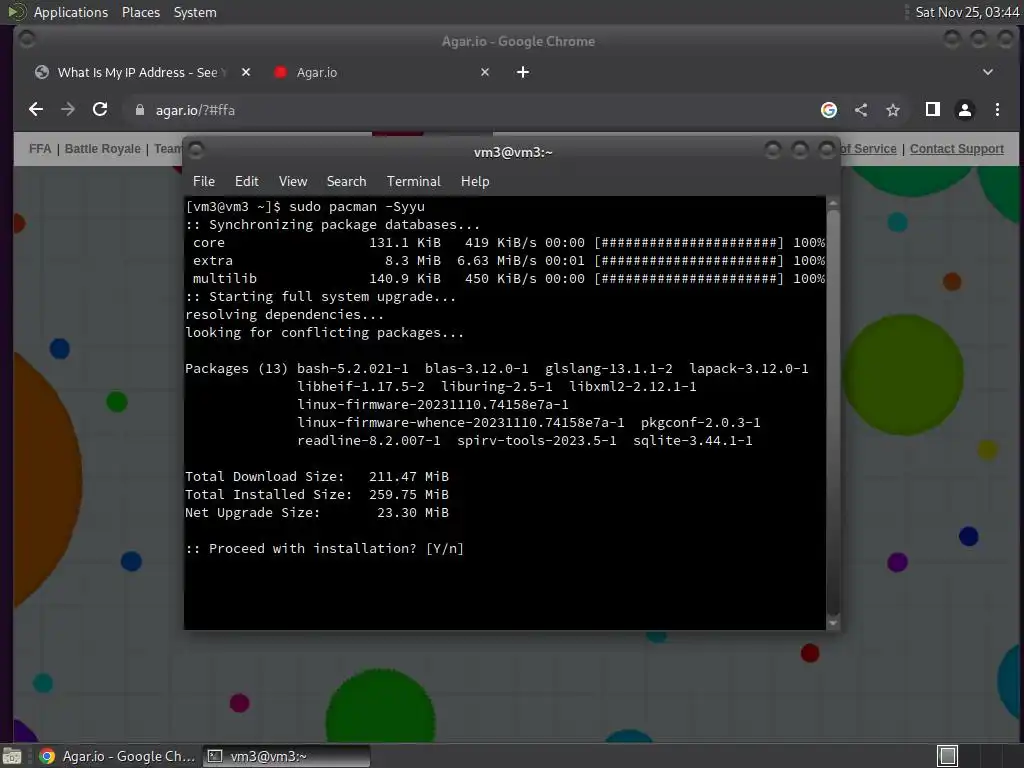Go back in Chrome with the back arrow
The width and height of the screenshot is (1024, 768).
(36, 110)
